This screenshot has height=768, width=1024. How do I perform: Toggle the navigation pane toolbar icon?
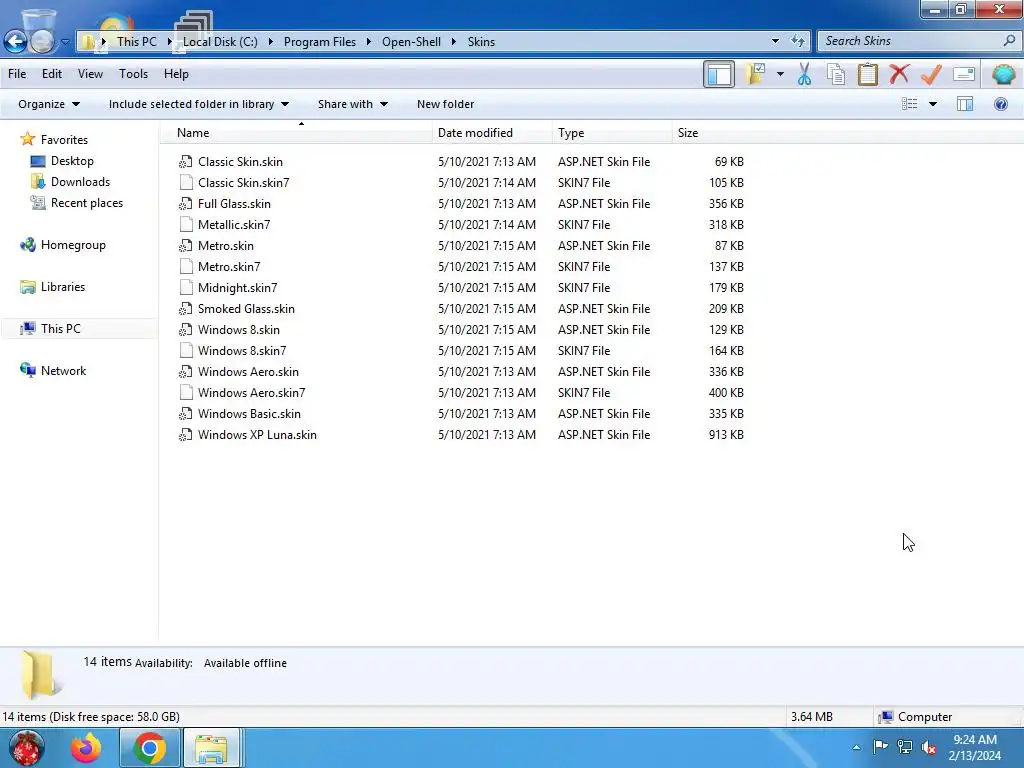coord(719,74)
